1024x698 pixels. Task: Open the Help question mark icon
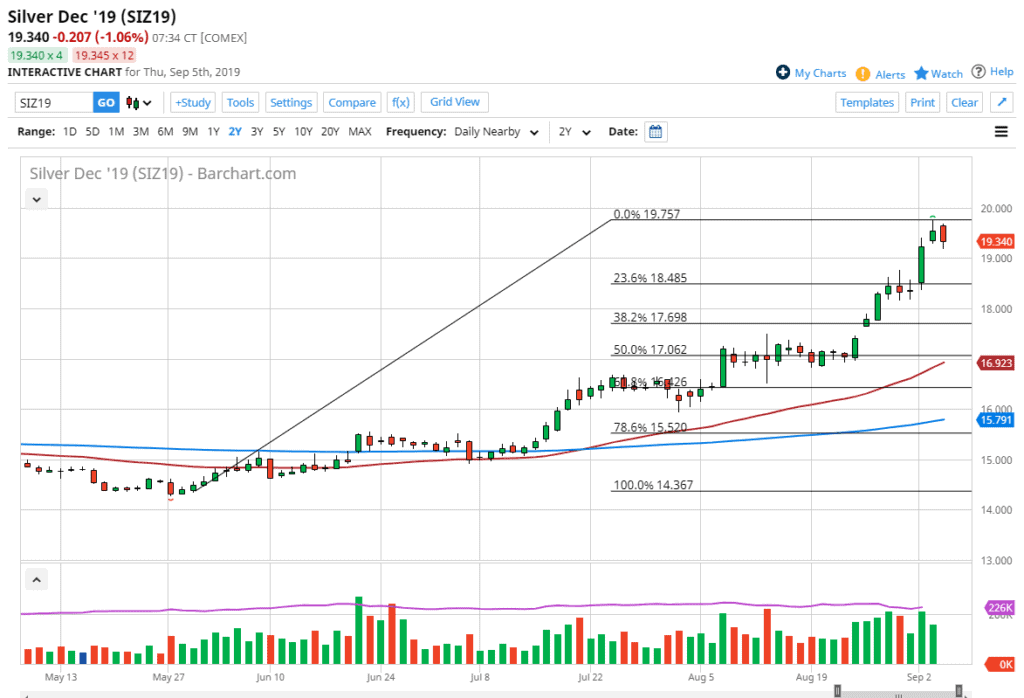(991, 72)
